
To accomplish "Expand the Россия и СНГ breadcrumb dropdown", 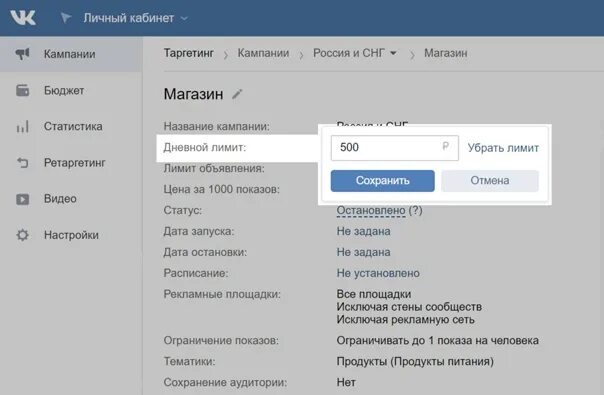I will (355, 53).
